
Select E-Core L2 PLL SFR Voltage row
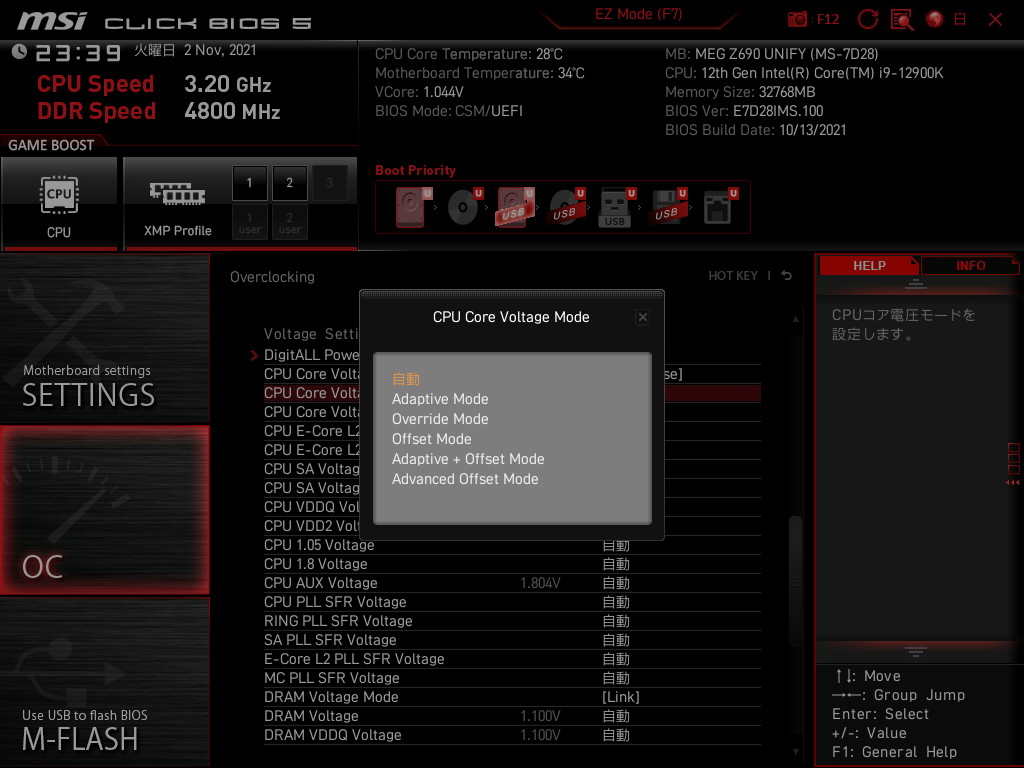[x=512, y=659]
